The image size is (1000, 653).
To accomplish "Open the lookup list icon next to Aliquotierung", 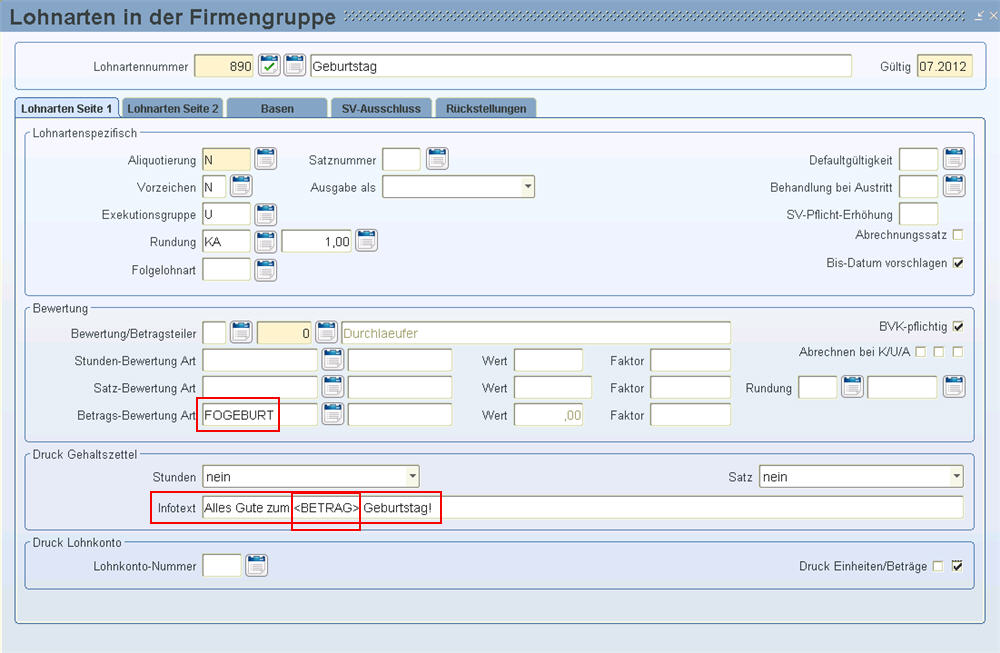I will pos(265,159).
